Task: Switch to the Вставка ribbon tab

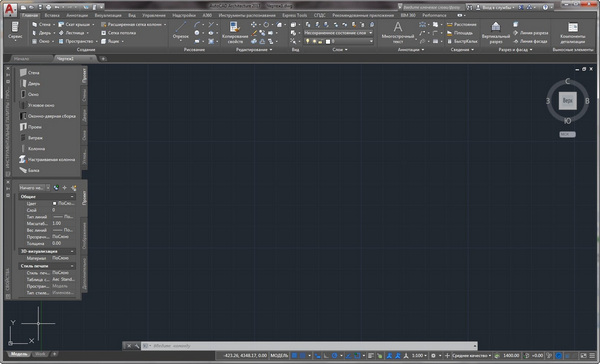Action: pyautogui.click(x=52, y=15)
